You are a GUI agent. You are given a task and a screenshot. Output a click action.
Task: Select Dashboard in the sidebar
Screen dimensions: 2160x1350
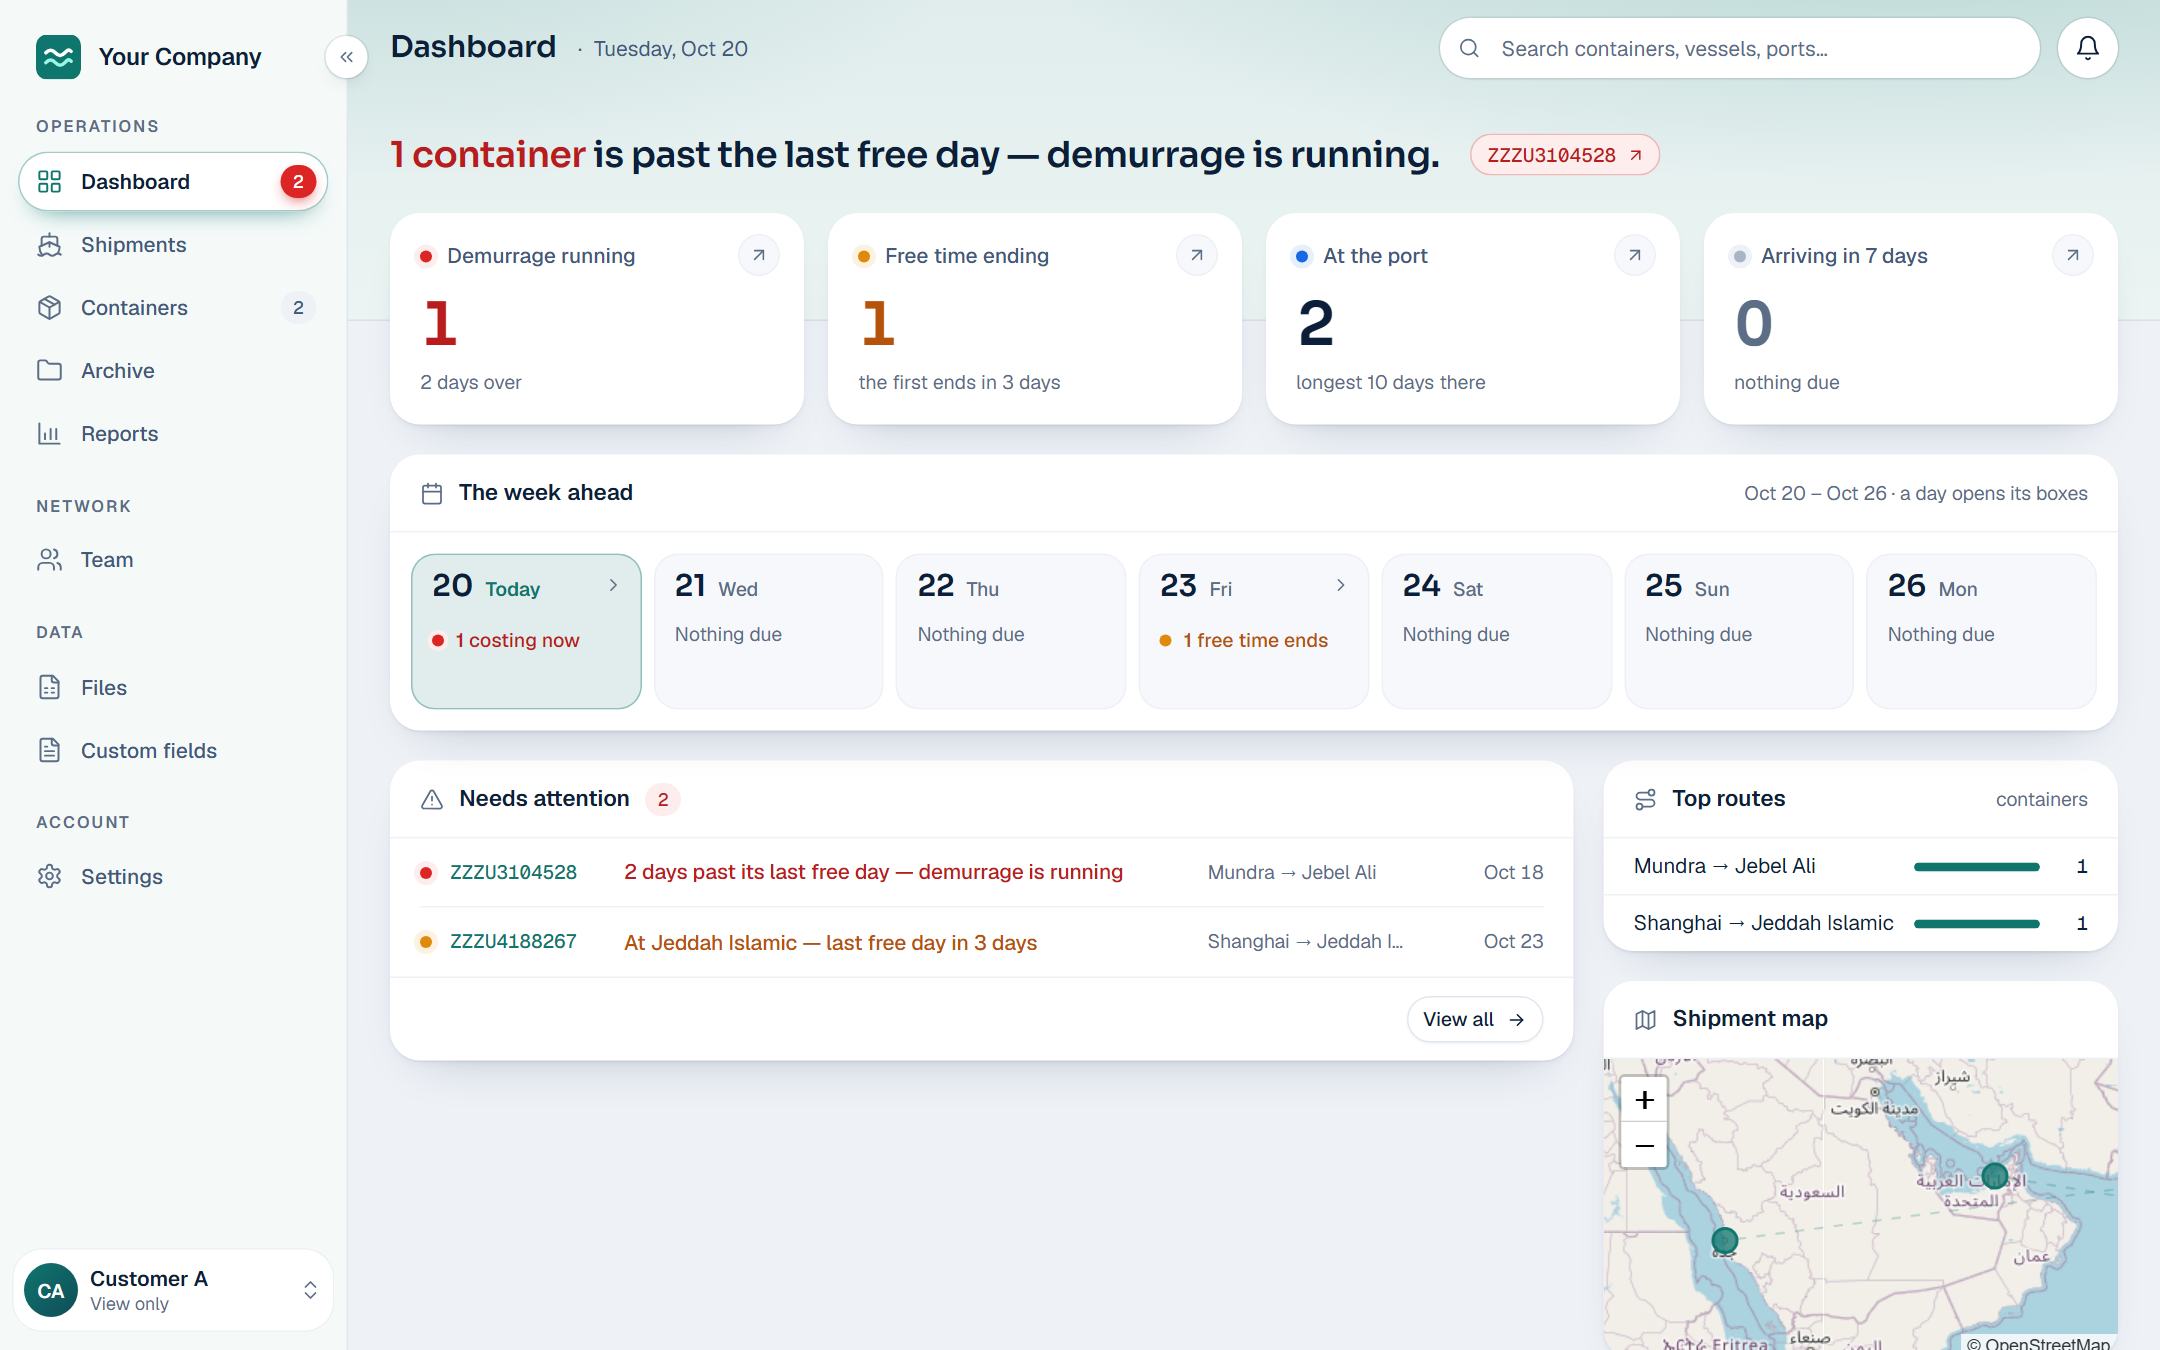(173, 182)
